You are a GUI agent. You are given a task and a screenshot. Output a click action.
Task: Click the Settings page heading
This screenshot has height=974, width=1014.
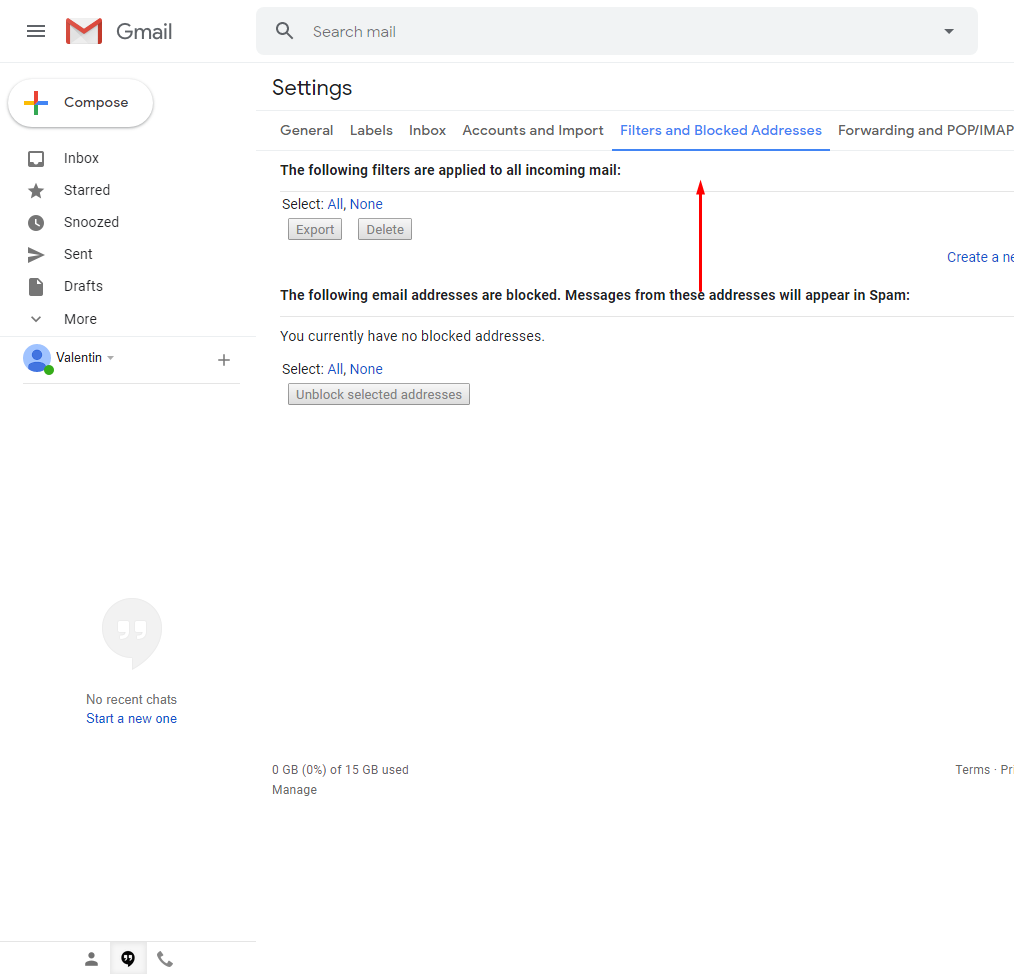click(312, 87)
